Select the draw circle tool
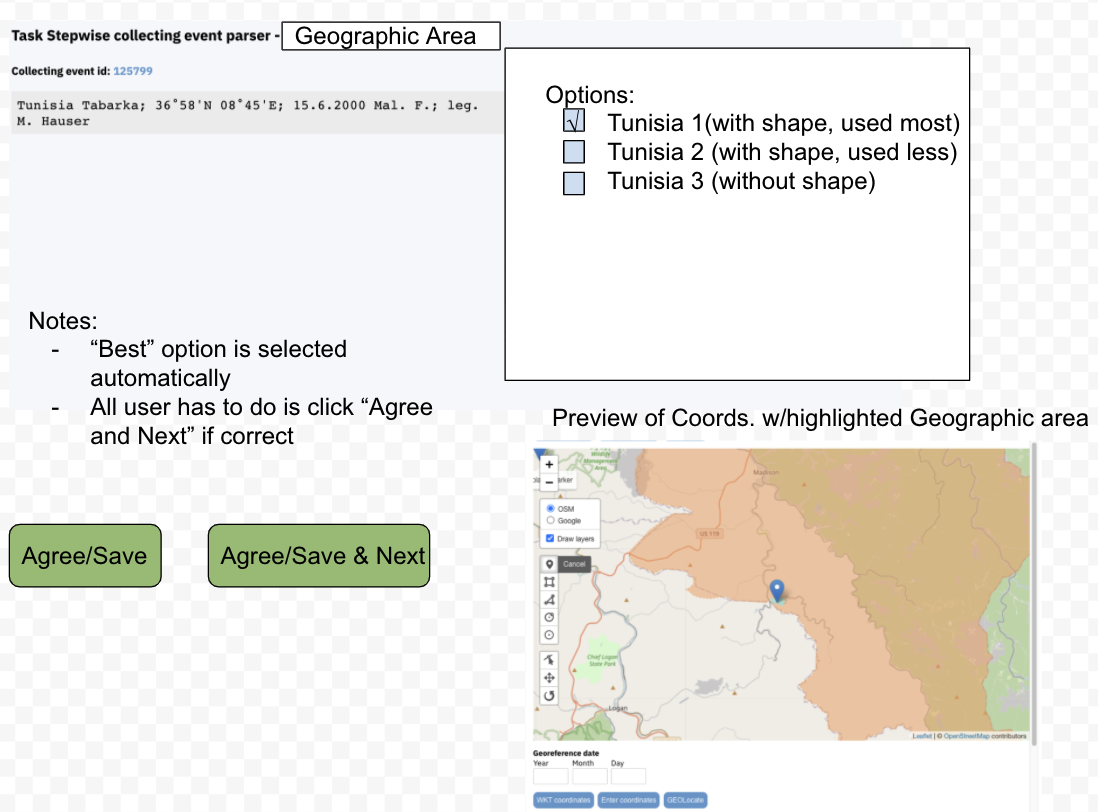The image size is (1098, 812). tap(549, 617)
